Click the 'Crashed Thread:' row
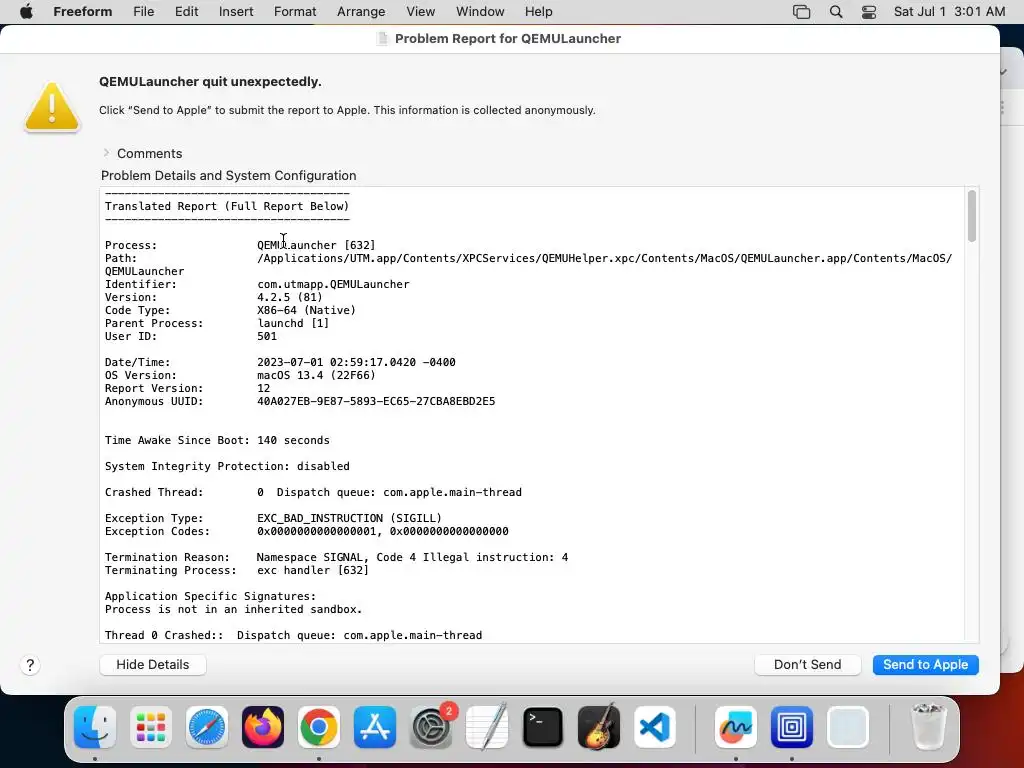1024x768 pixels. pyautogui.click(x=313, y=492)
